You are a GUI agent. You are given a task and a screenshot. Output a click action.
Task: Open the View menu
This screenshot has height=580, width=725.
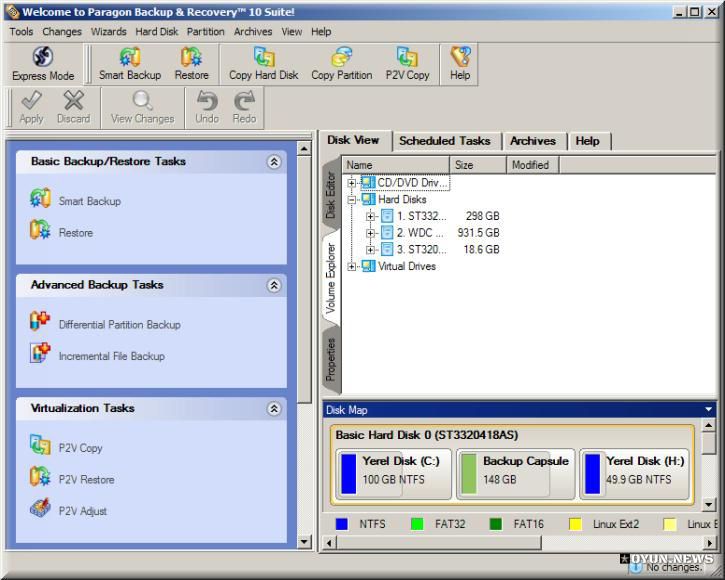[291, 31]
